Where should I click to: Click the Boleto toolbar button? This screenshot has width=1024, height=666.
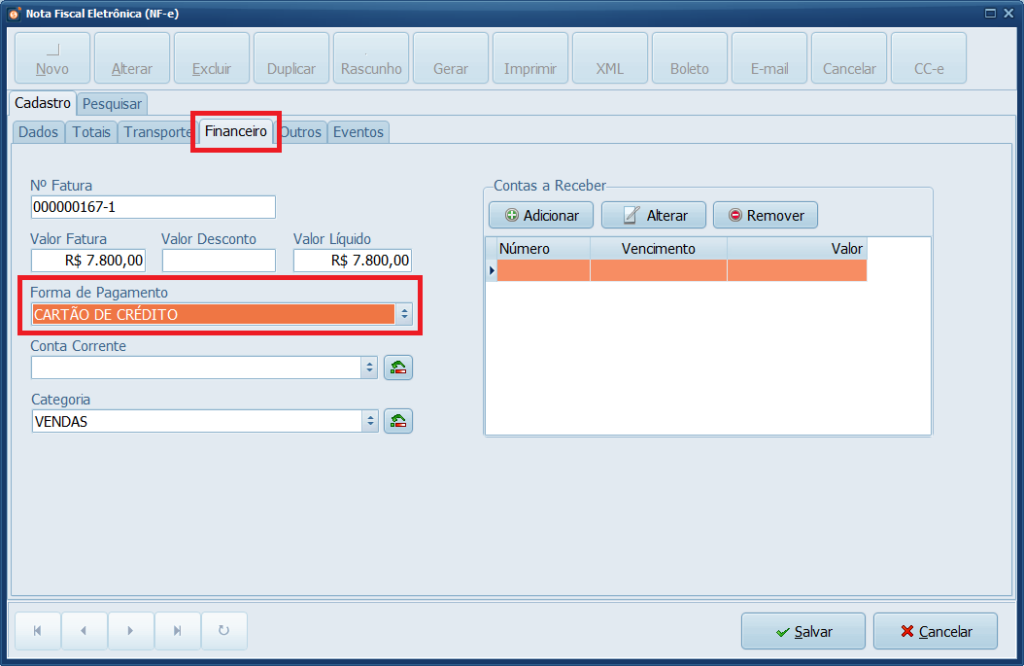[x=690, y=58]
